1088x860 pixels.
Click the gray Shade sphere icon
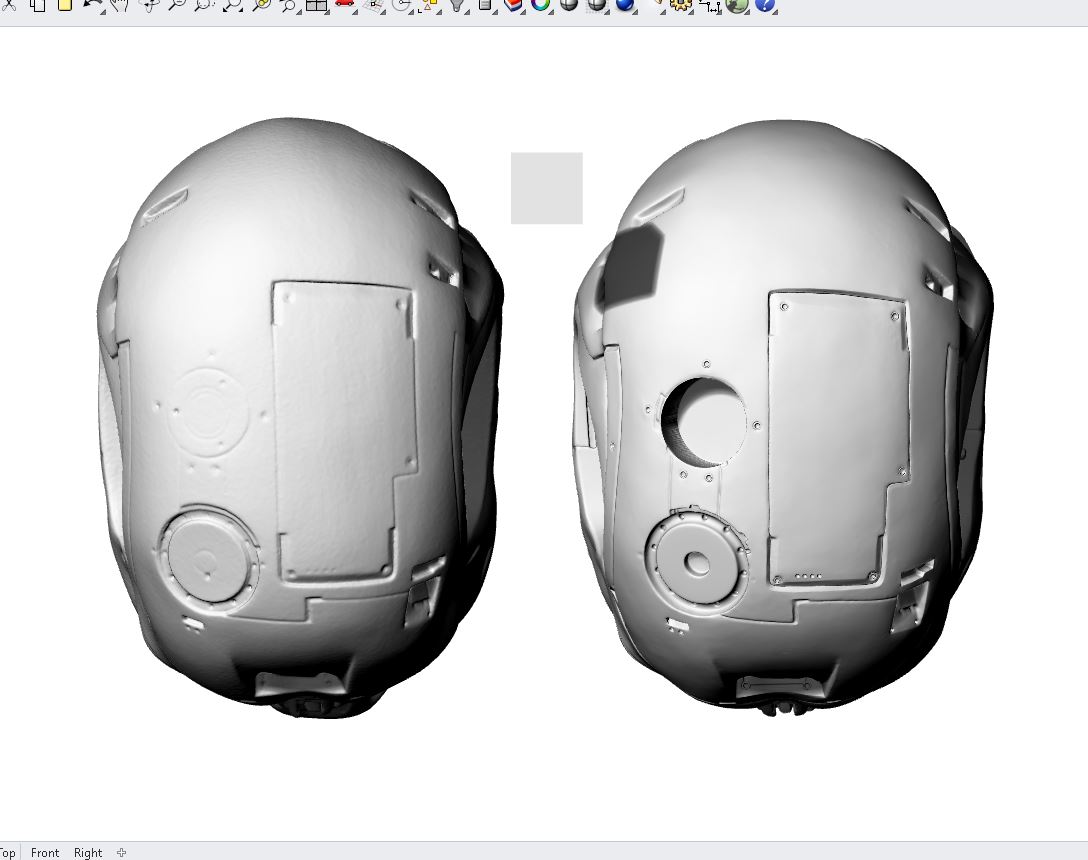(x=568, y=5)
